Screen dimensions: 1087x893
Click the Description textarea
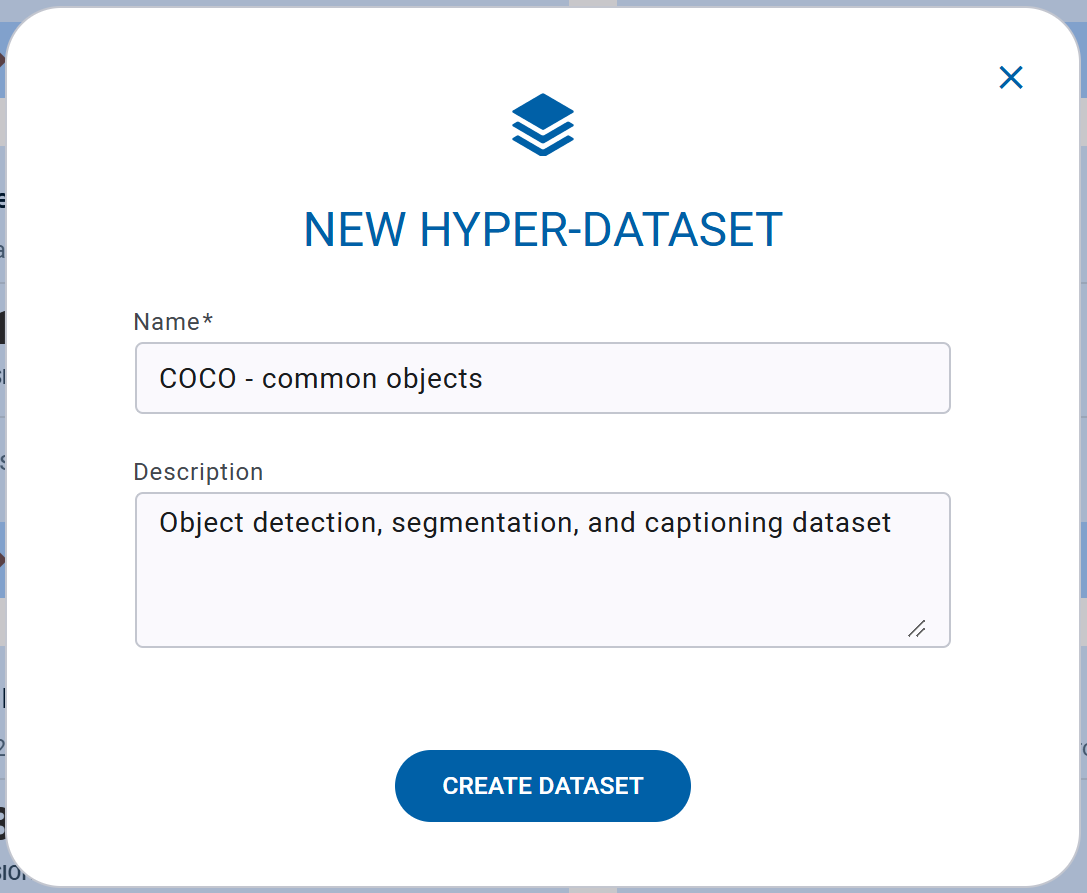point(542,570)
